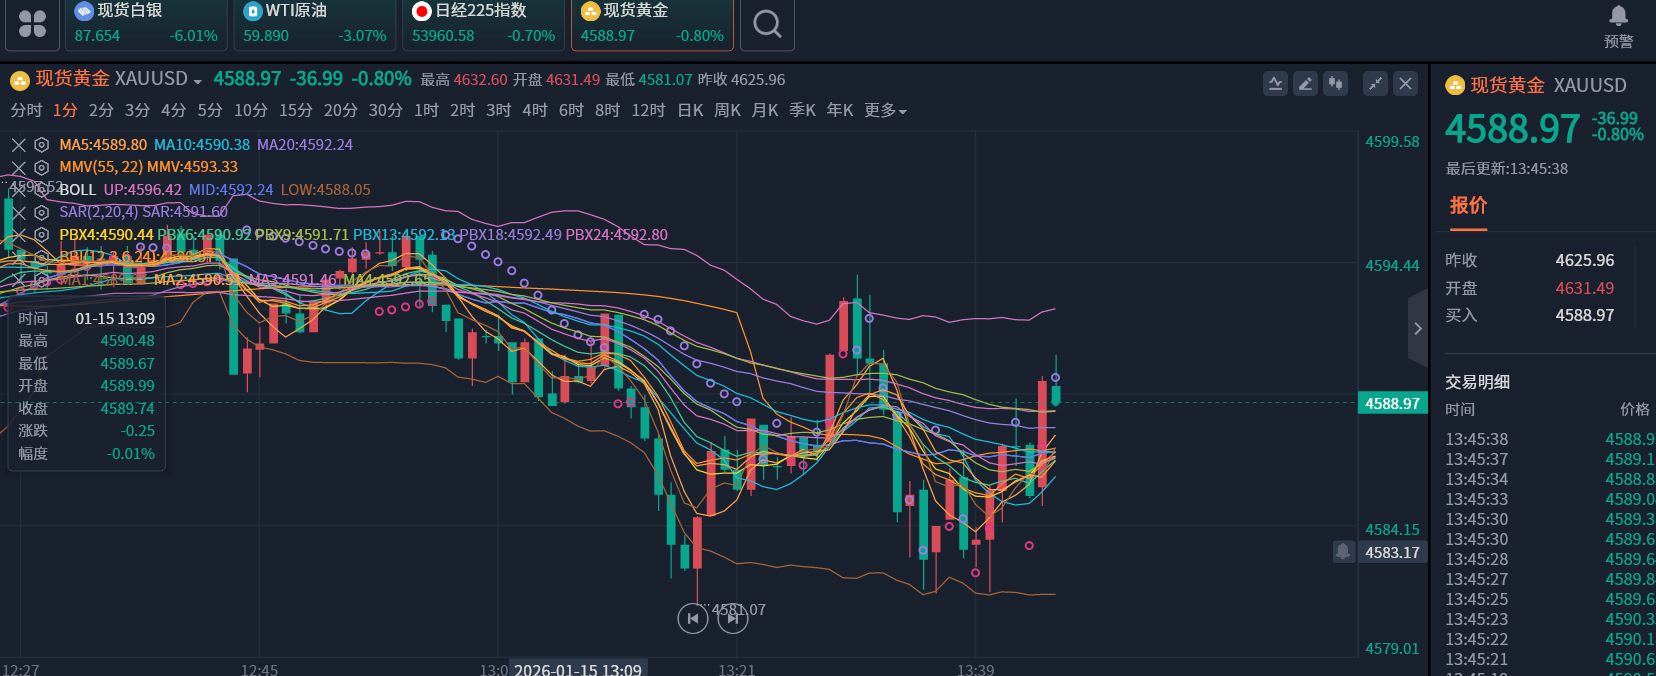Select the 日K daily chart tab
Screen dimensions: 1656x676
click(690, 110)
